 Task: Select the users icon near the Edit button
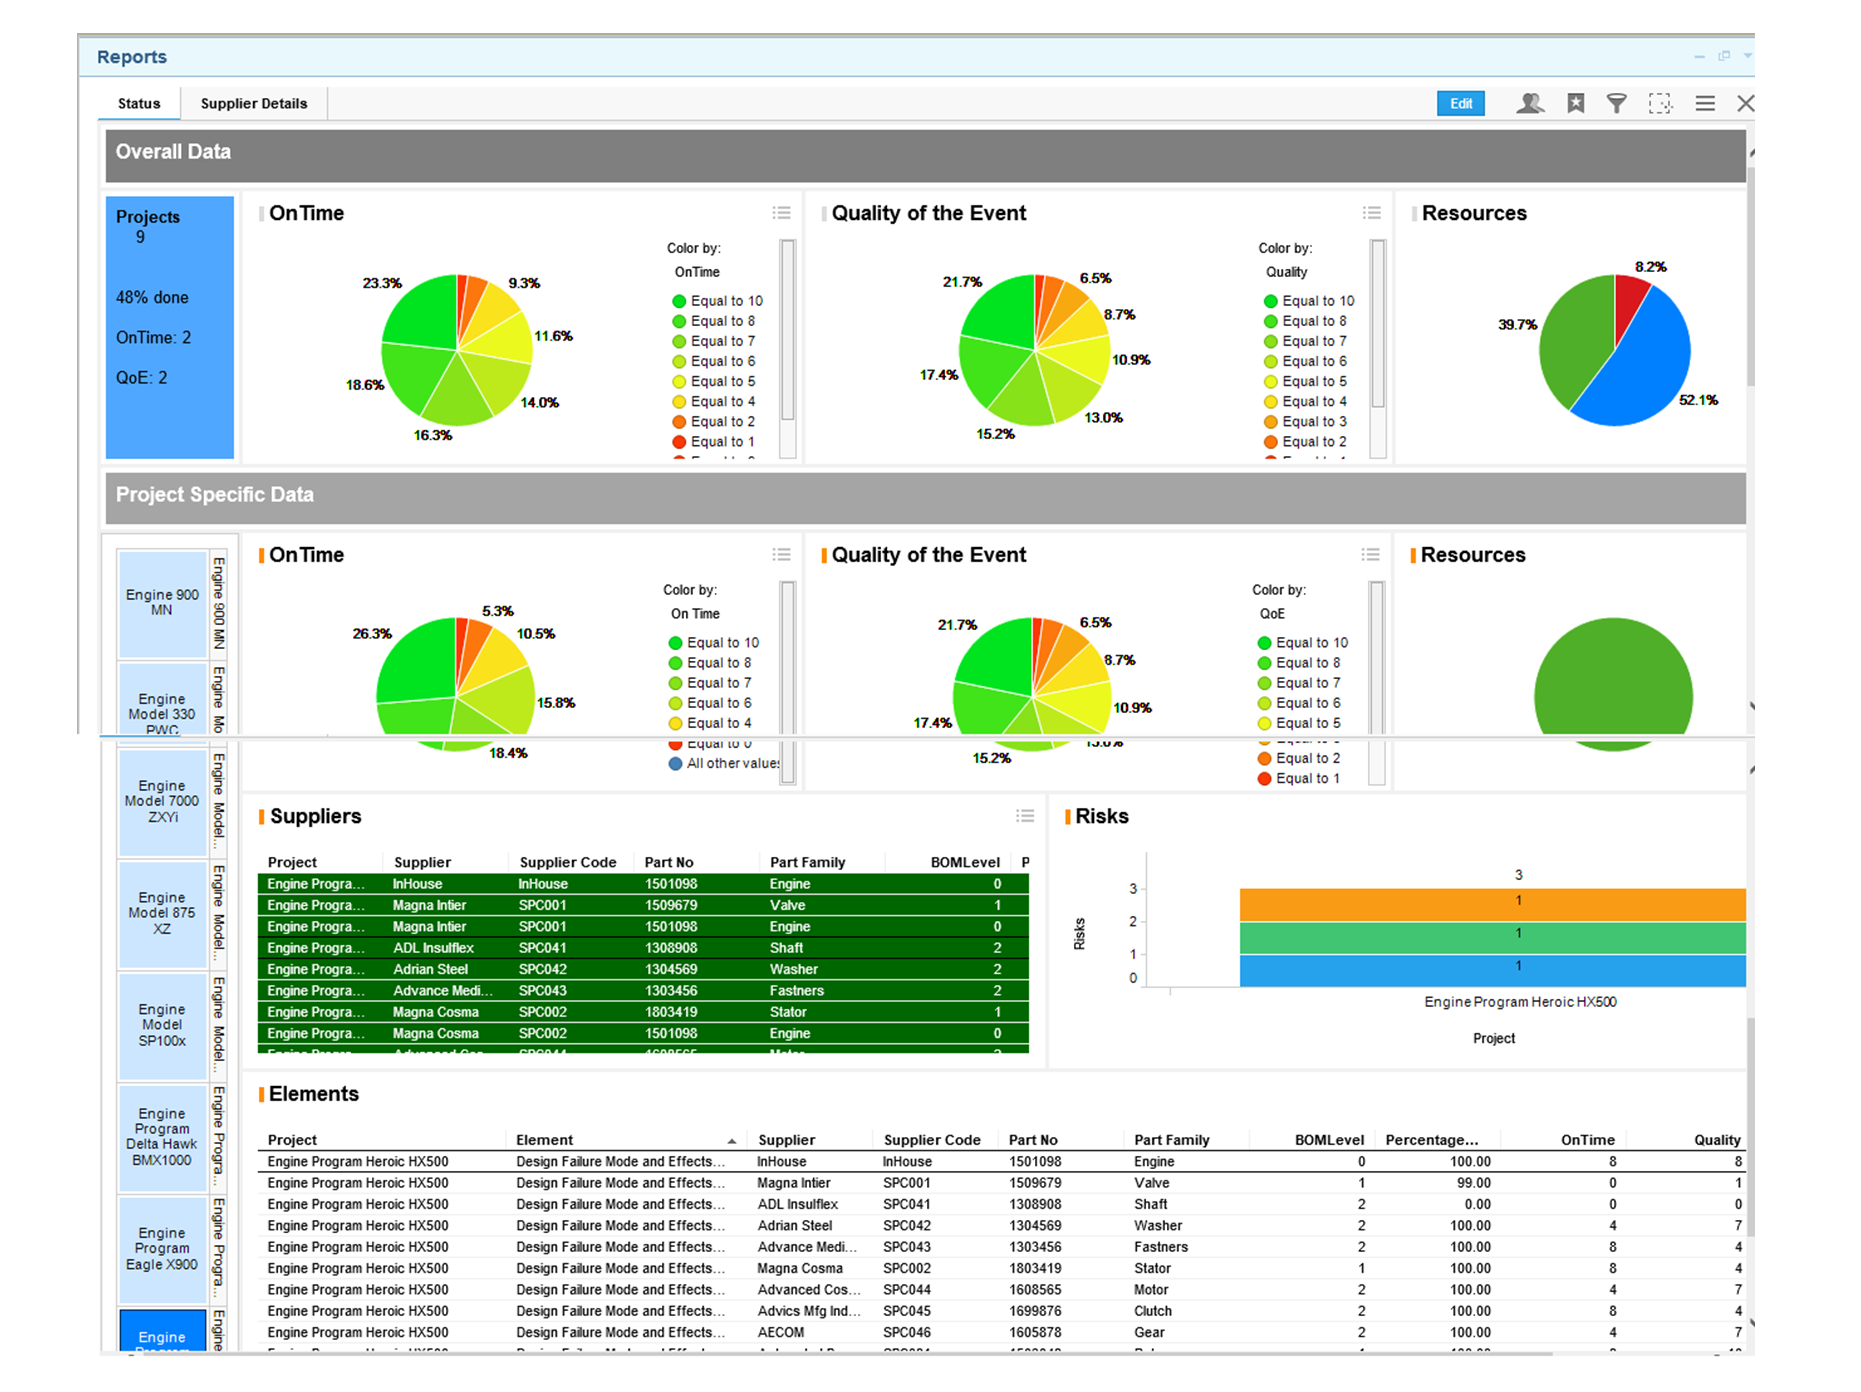pos(1531,103)
